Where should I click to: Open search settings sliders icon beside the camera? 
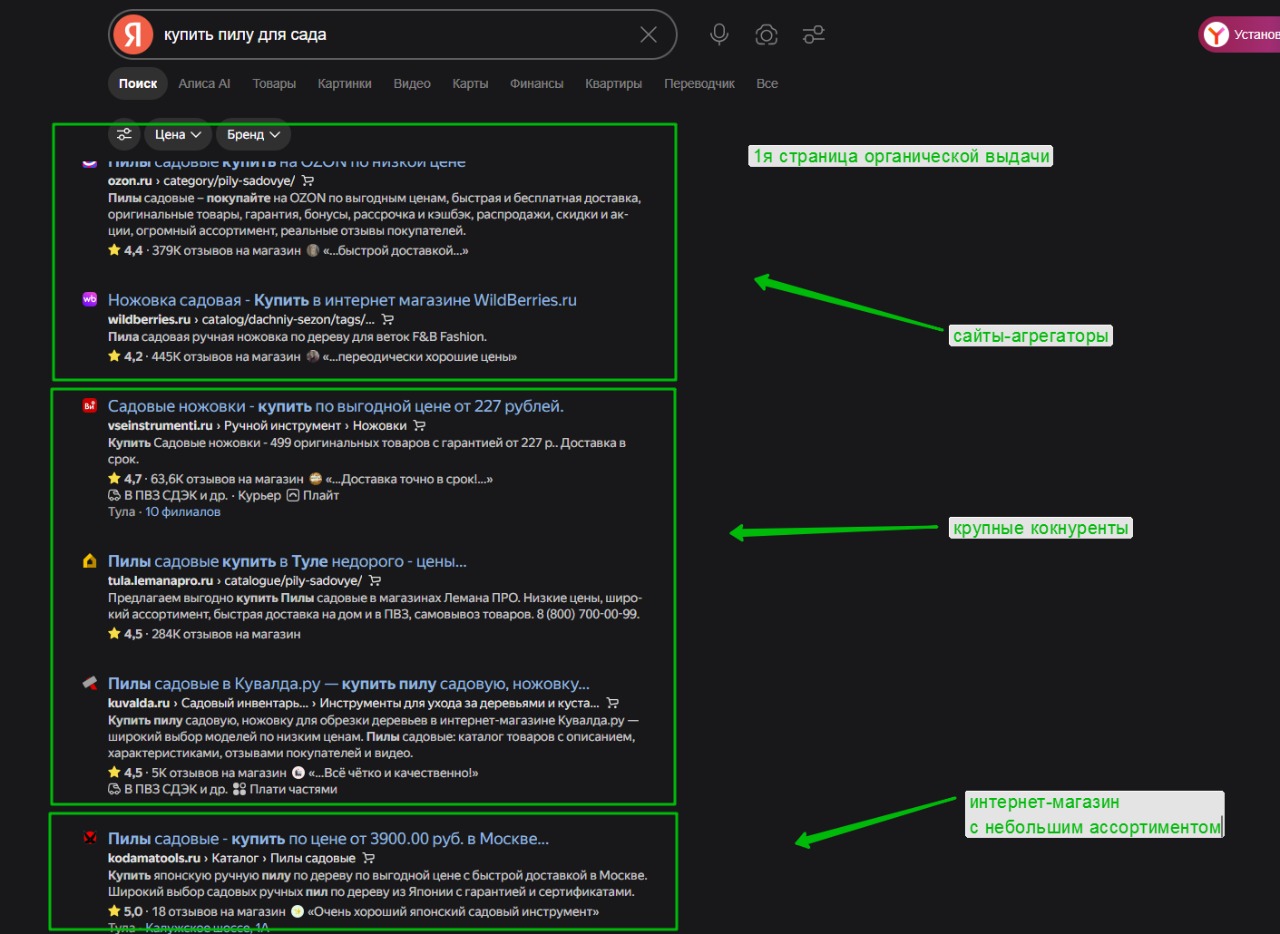pos(813,35)
